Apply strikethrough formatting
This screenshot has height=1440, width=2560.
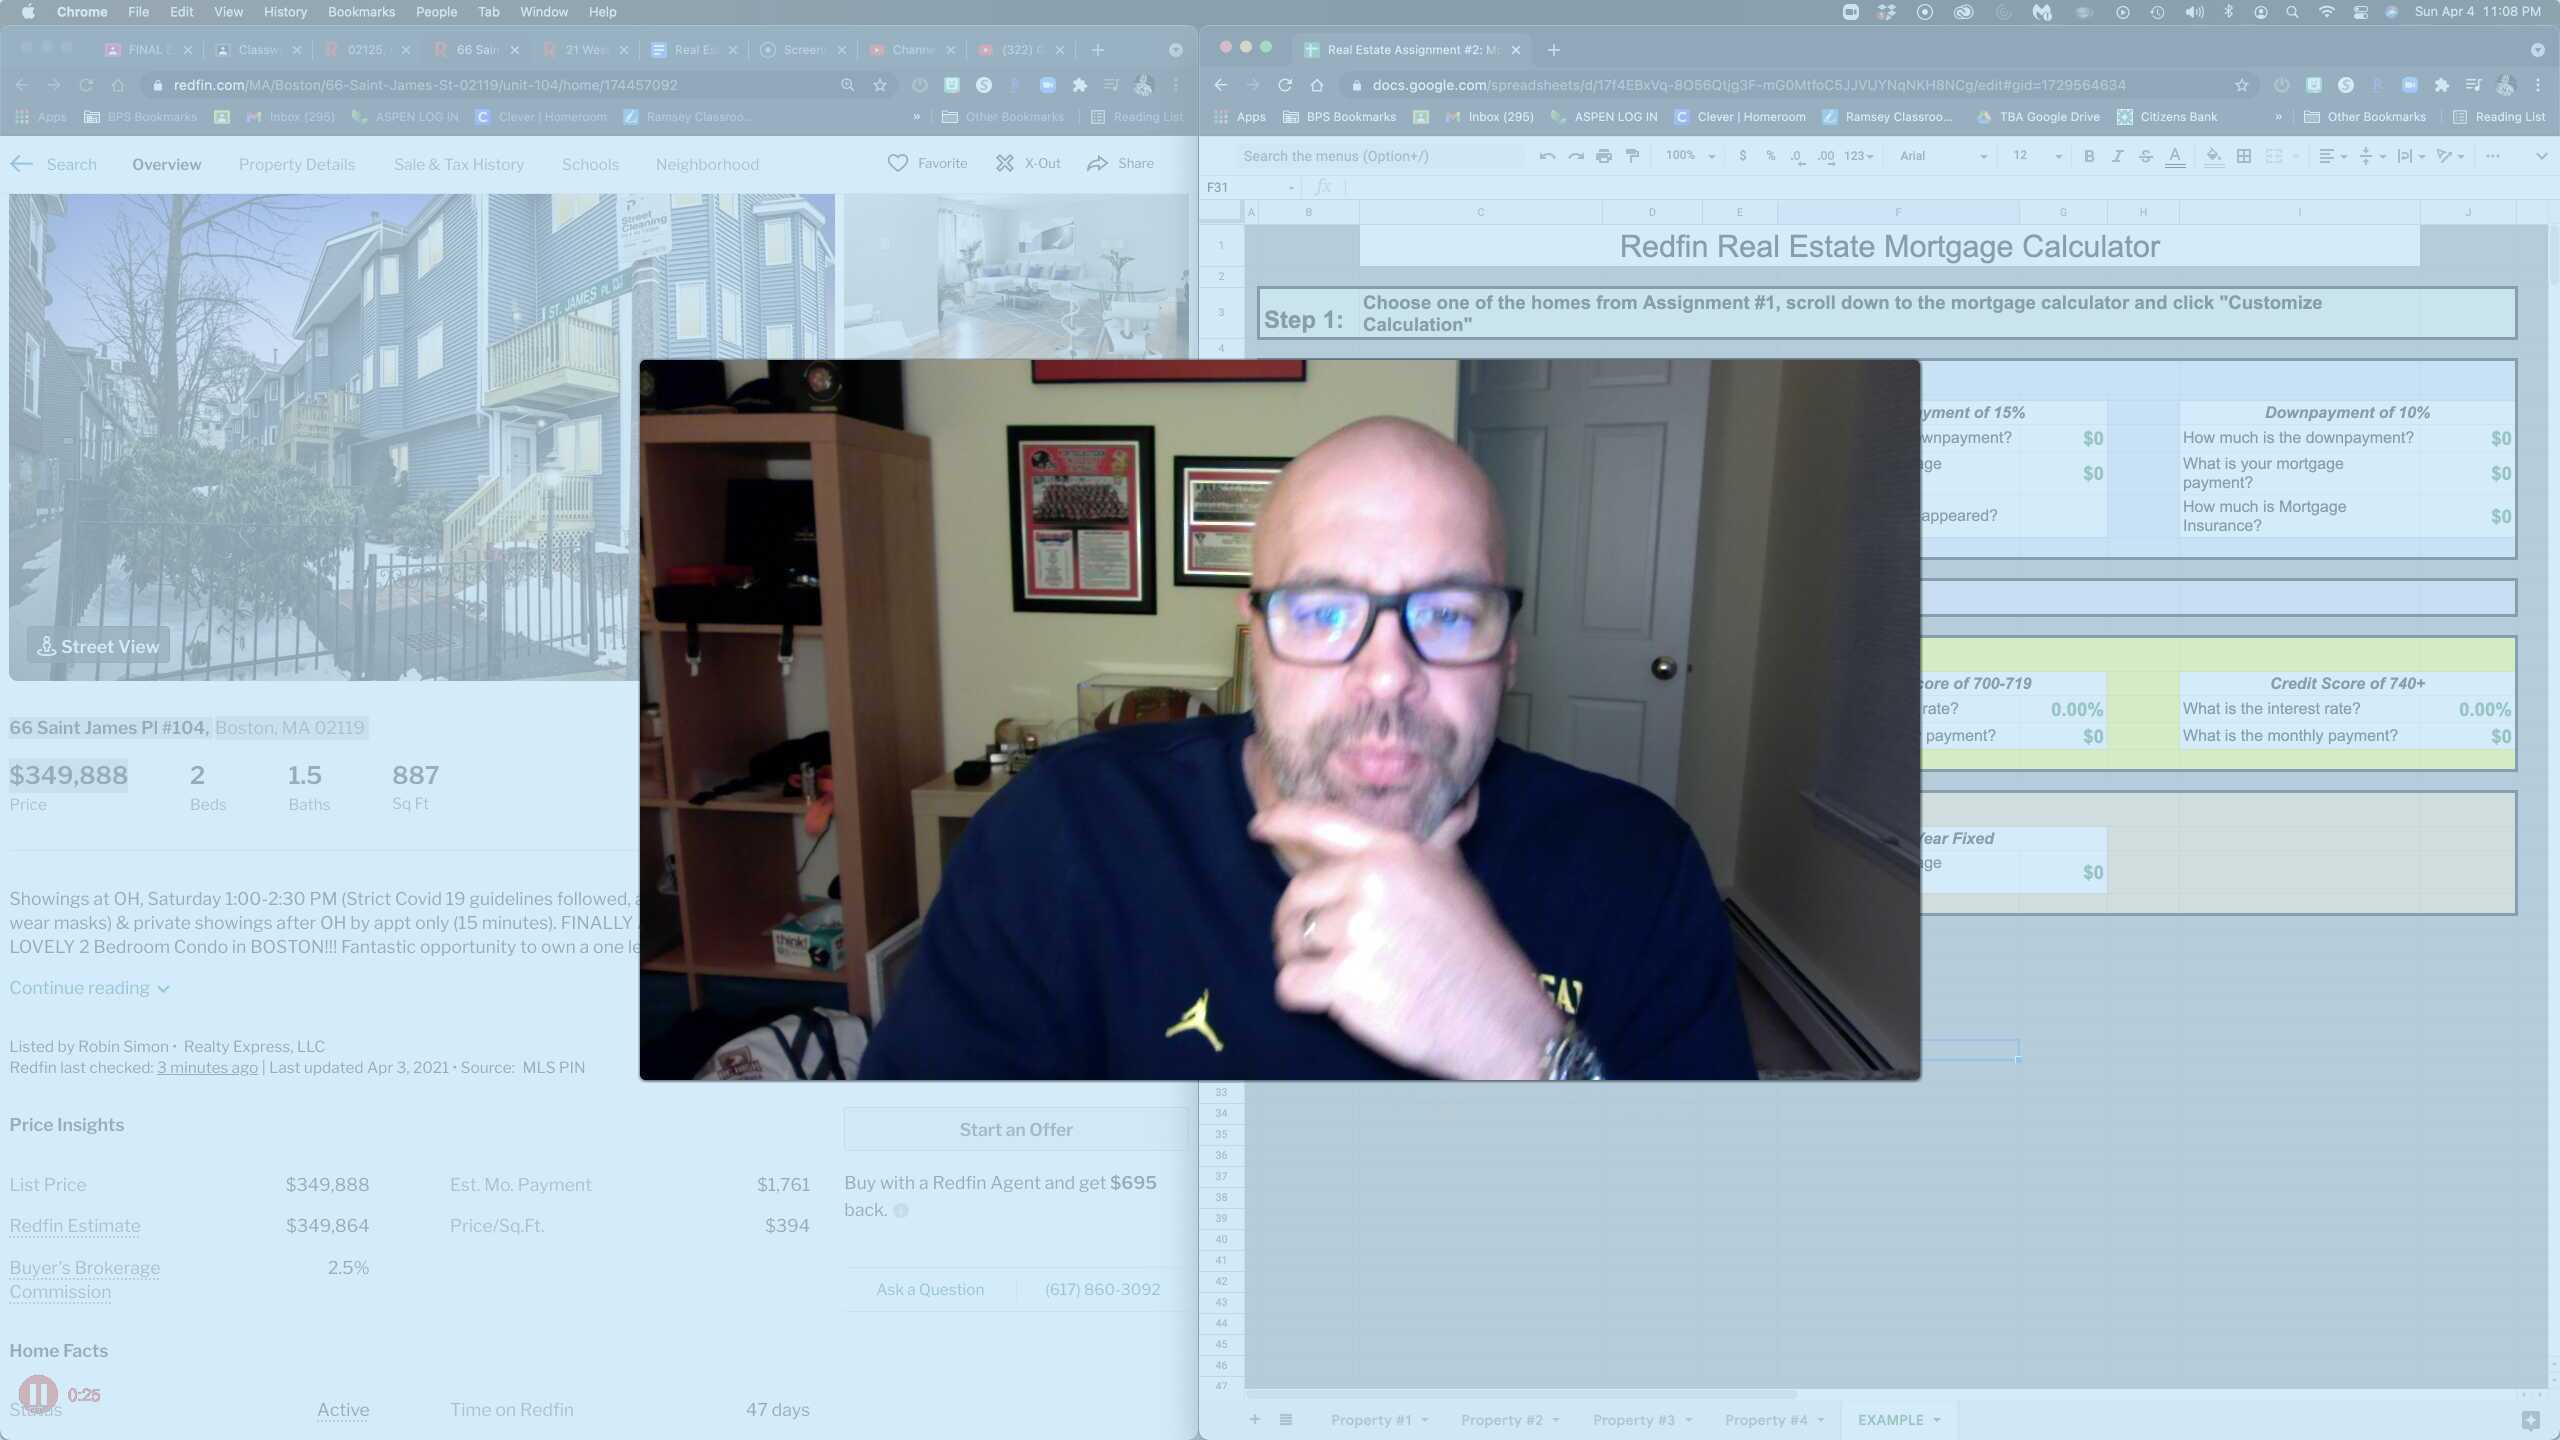click(x=2146, y=156)
